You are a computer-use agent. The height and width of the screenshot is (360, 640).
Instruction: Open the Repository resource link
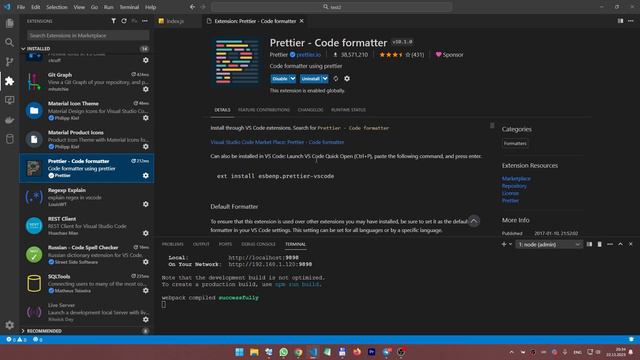(x=514, y=186)
